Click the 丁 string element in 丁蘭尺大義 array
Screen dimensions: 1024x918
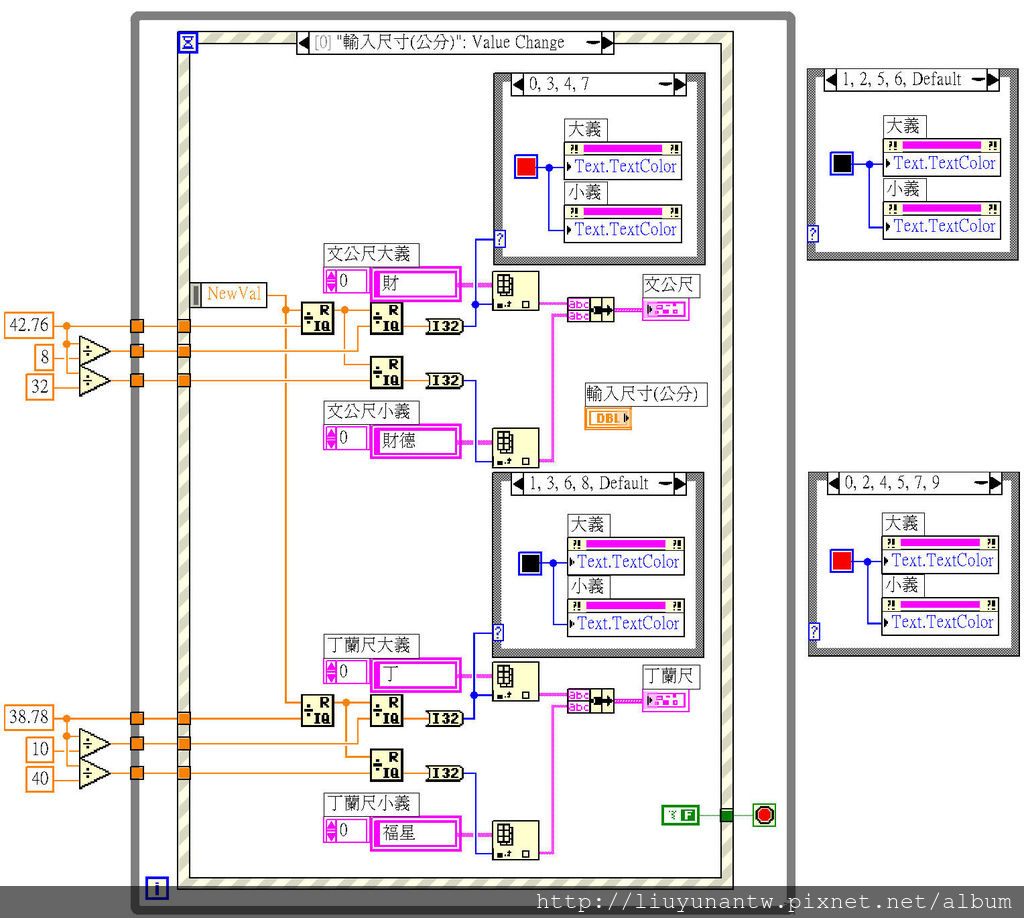pyautogui.click(x=416, y=674)
